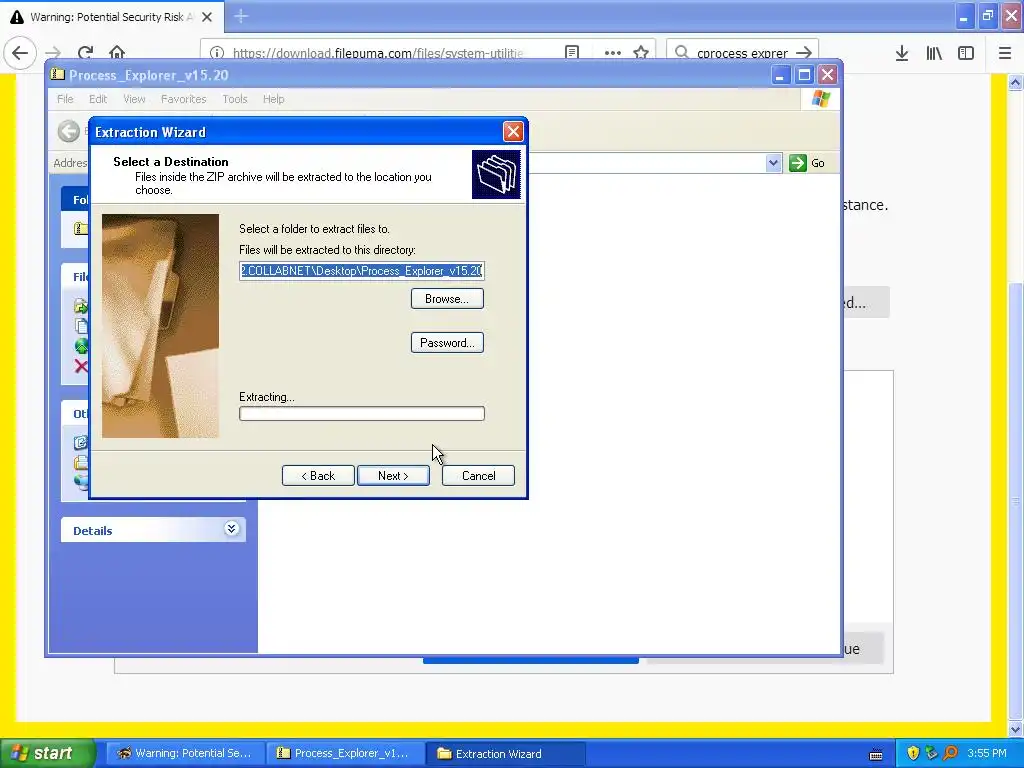Click the Firefox page scrollbar up arrow
Image resolution: width=1024 pixels, height=768 pixels.
pyautogui.click(x=1016, y=82)
